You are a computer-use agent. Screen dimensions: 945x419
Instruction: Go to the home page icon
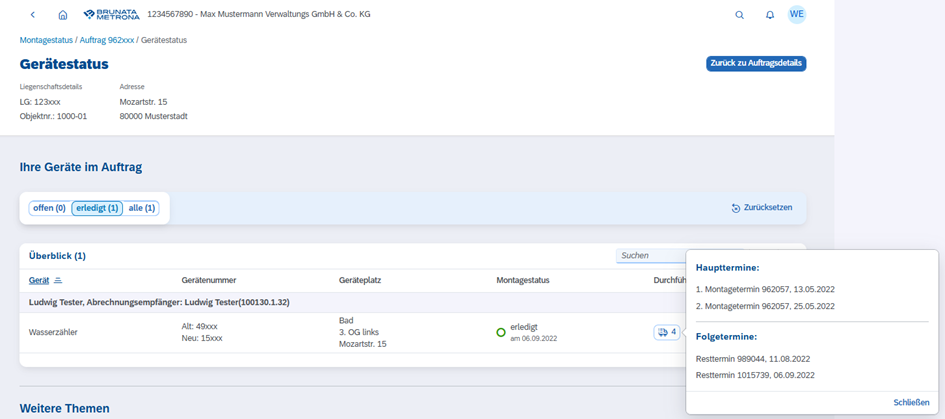[63, 15]
